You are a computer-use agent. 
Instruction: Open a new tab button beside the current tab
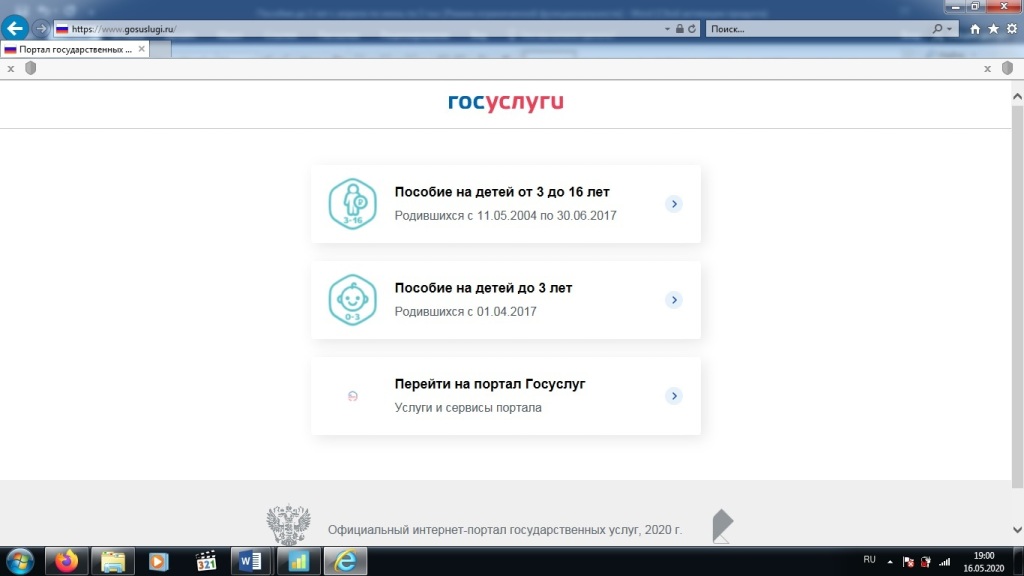click(157, 49)
